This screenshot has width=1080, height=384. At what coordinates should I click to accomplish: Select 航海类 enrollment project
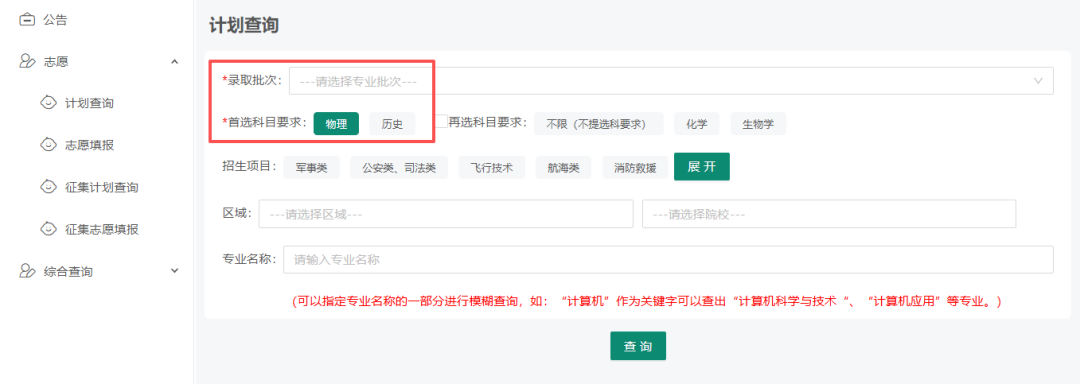click(563, 167)
